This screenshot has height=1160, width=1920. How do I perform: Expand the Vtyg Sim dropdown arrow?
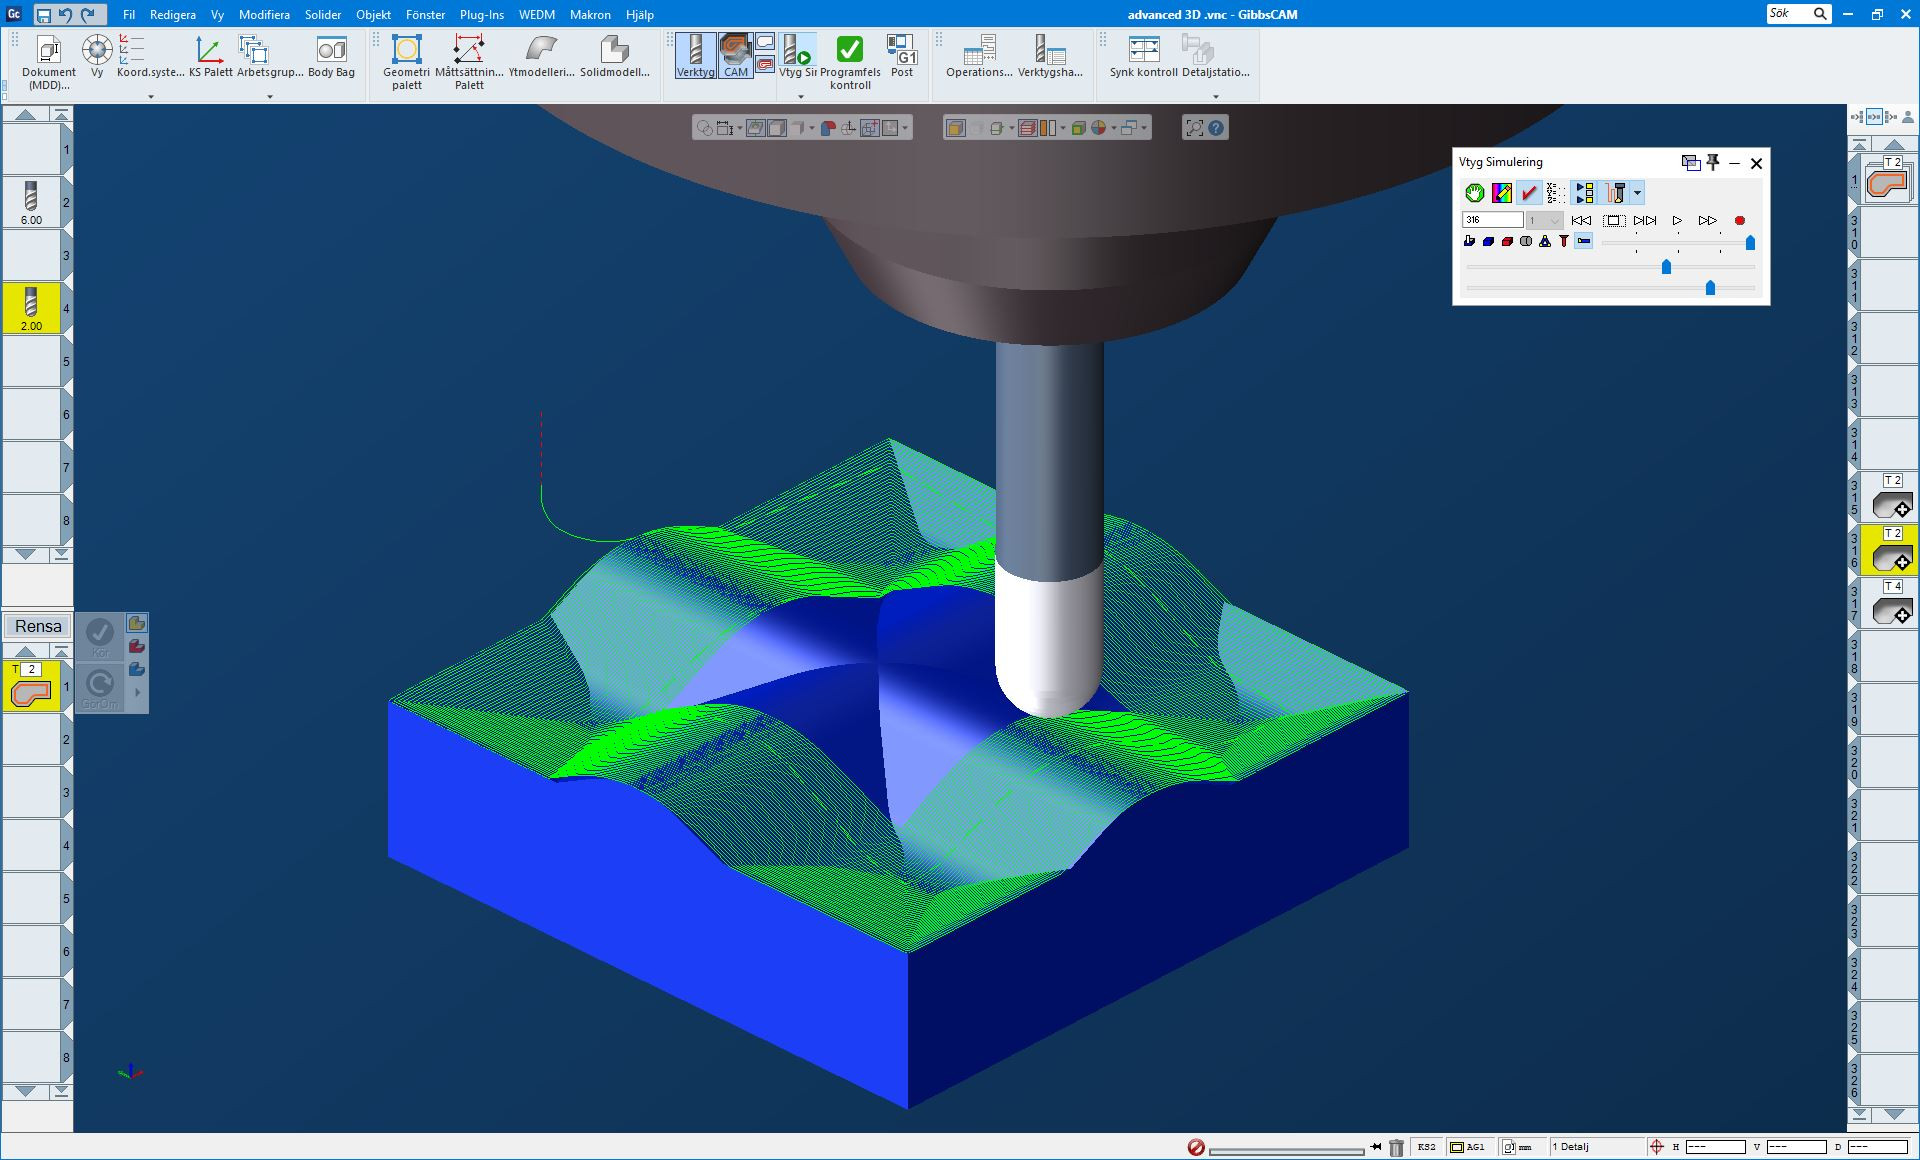800,97
